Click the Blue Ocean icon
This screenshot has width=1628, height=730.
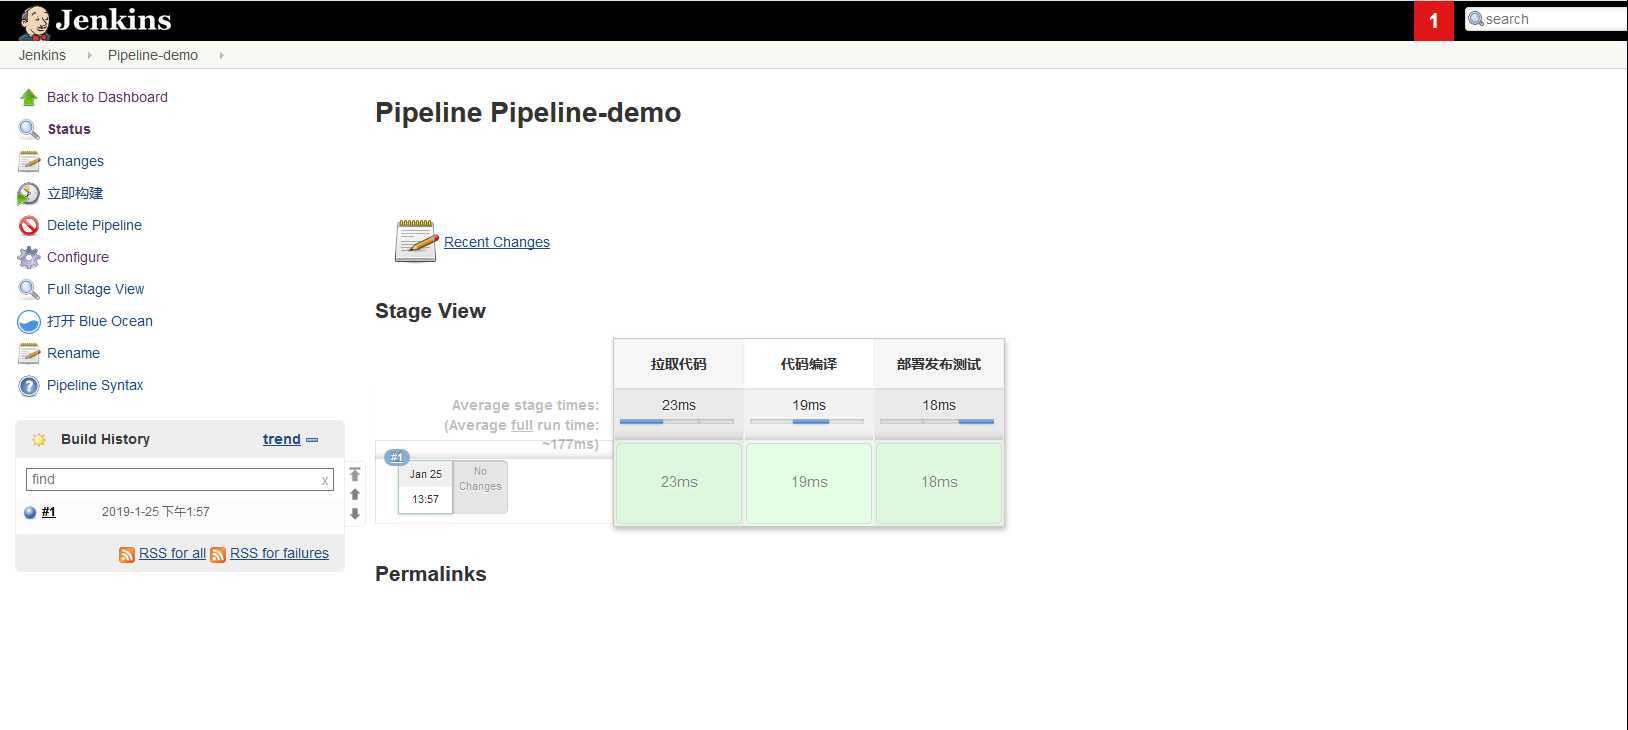tap(28, 321)
